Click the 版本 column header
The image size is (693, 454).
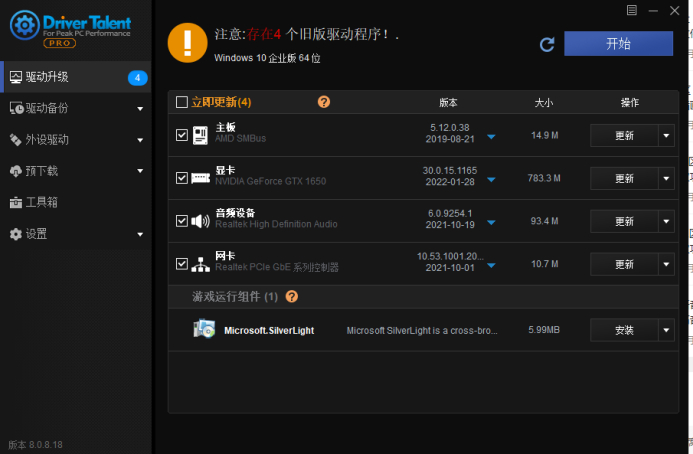pyautogui.click(x=448, y=103)
